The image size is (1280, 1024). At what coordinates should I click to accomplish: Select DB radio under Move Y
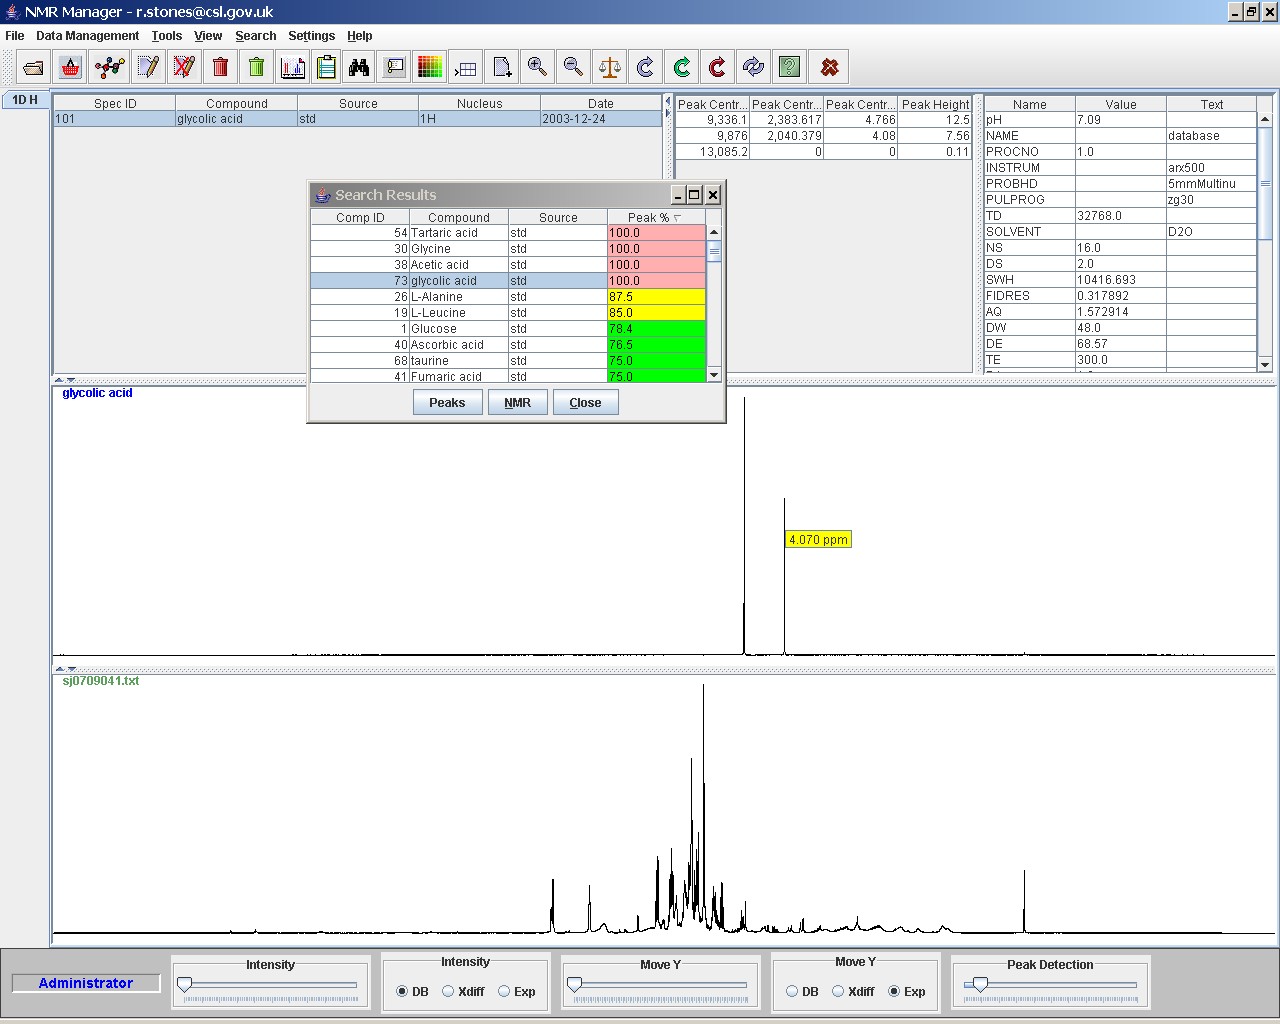click(x=792, y=991)
